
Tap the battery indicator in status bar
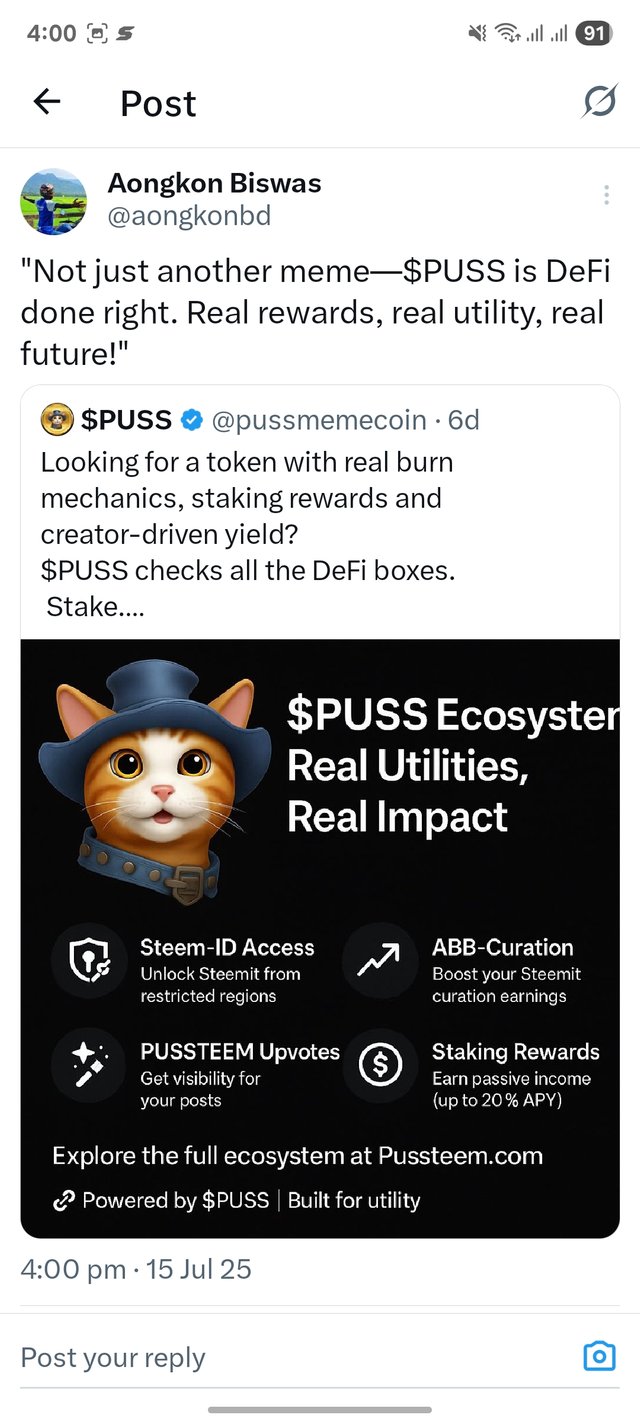pyautogui.click(x=593, y=33)
